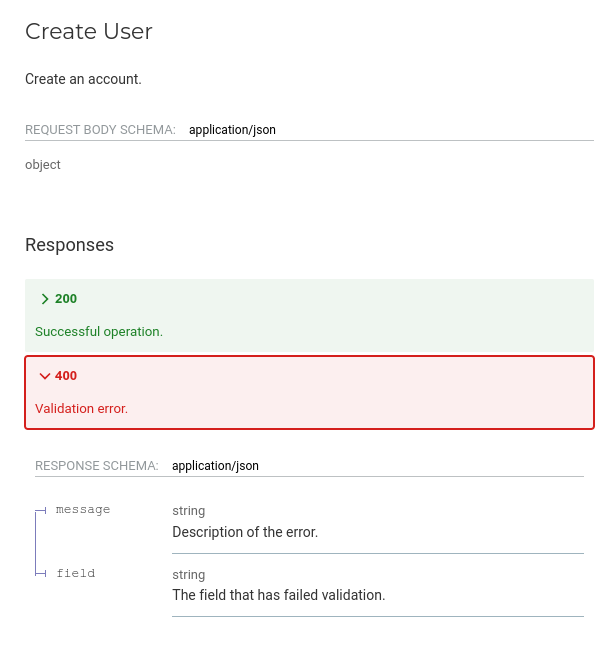616x654 pixels.
Task: Click the 'Create an account.' description
Action: pyautogui.click(x=83, y=79)
